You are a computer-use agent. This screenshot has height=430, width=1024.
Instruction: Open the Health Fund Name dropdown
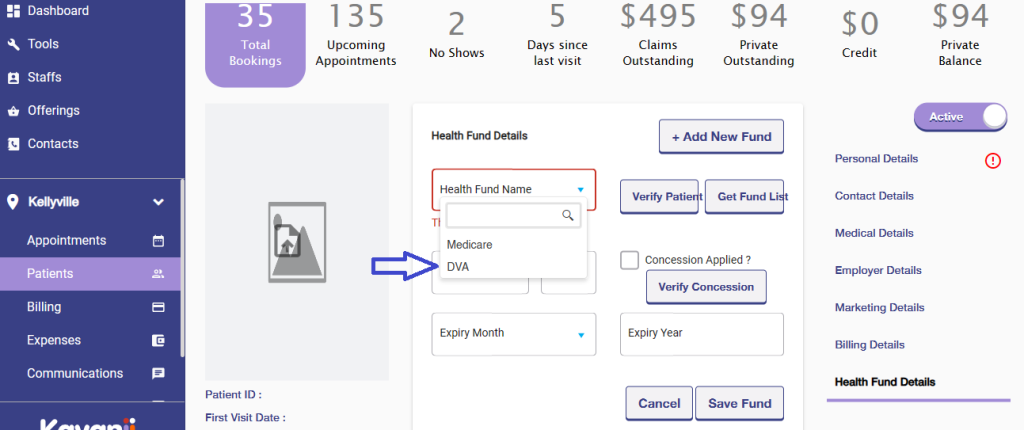tap(513, 189)
